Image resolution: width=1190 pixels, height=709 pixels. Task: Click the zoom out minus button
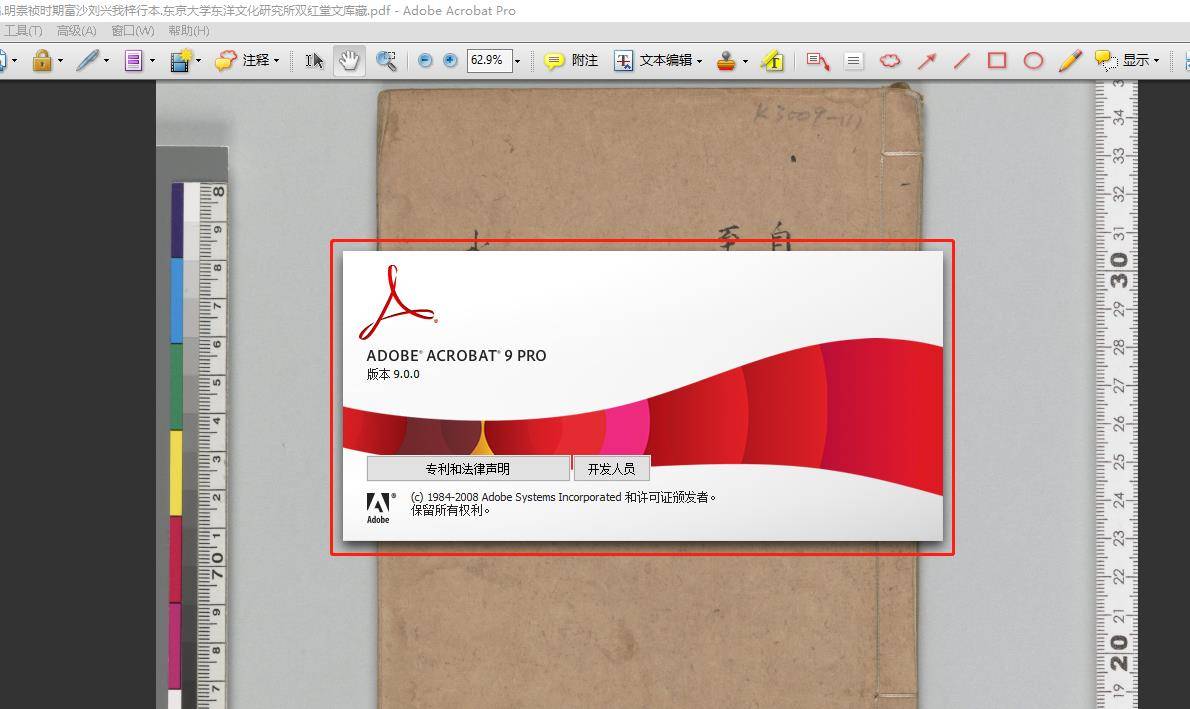(x=425, y=60)
